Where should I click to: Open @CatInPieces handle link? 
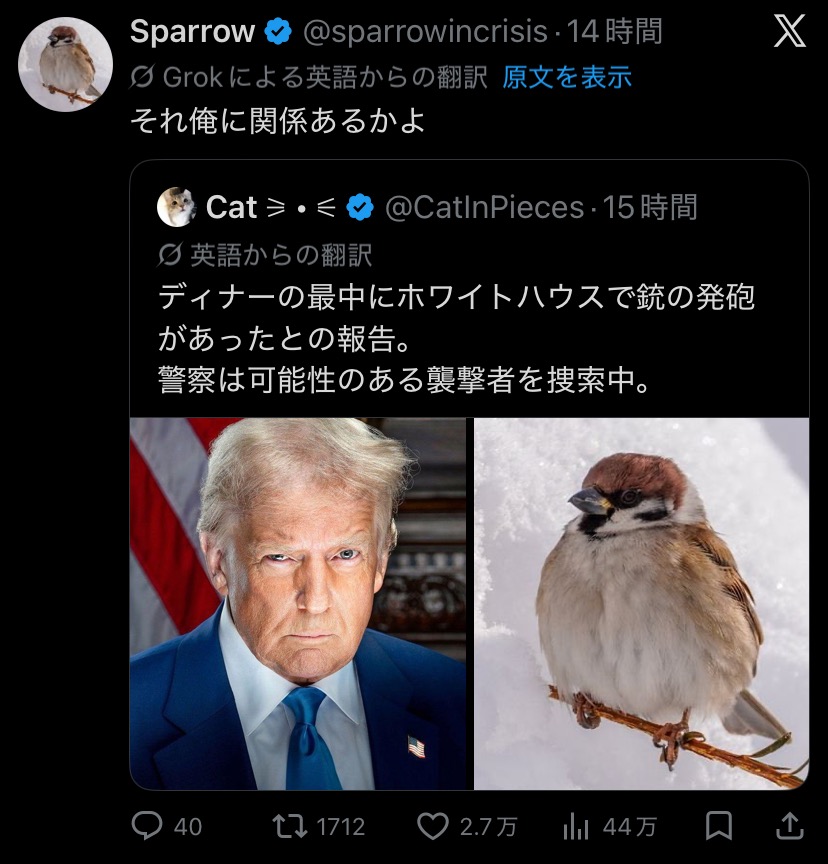click(484, 207)
